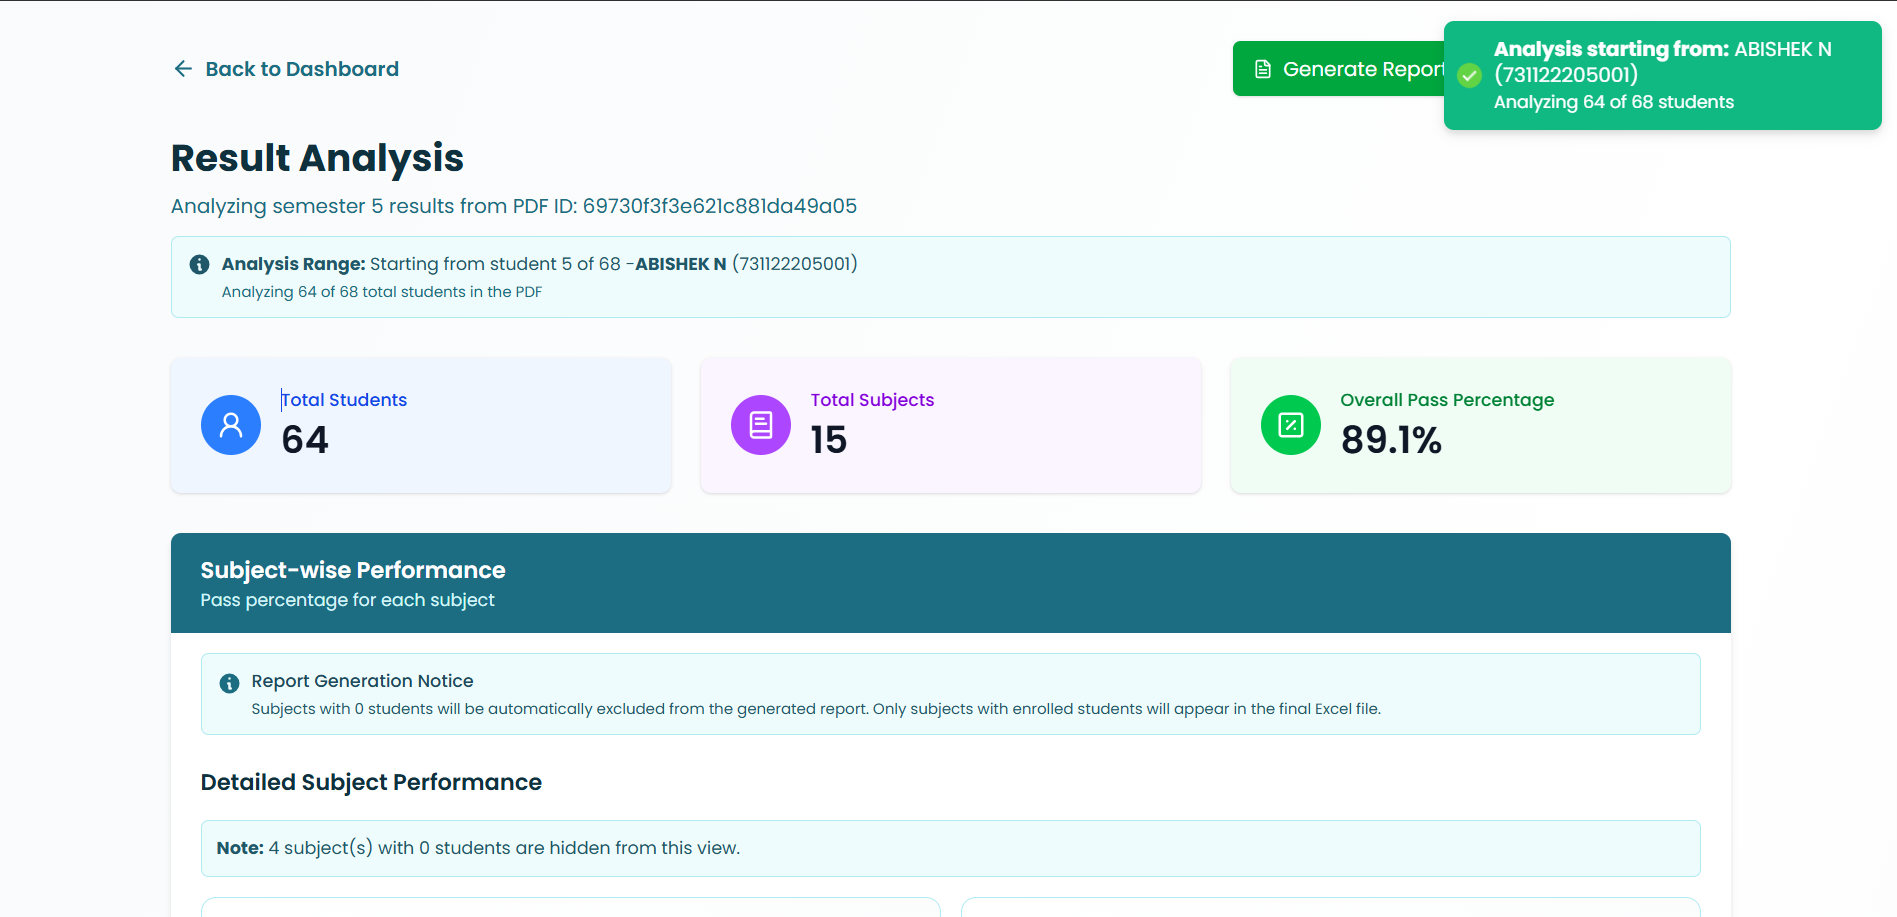Click the Total Students value 64
The image size is (1897, 917).
(x=305, y=440)
